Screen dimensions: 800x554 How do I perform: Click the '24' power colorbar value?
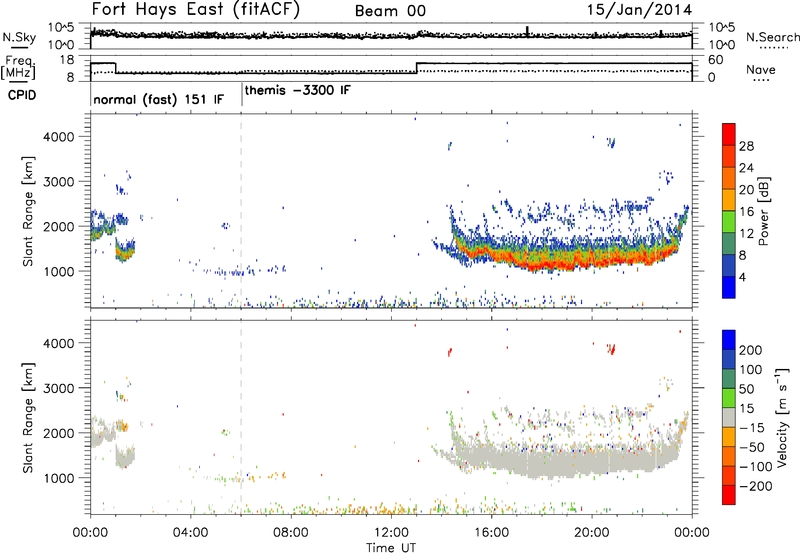coord(746,168)
